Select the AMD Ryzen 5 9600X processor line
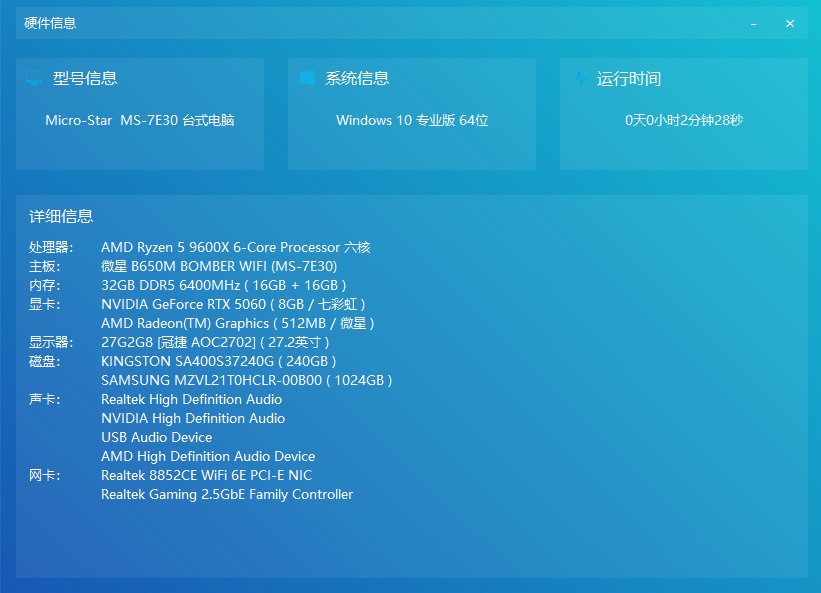821x593 pixels. tap(236, 247)
